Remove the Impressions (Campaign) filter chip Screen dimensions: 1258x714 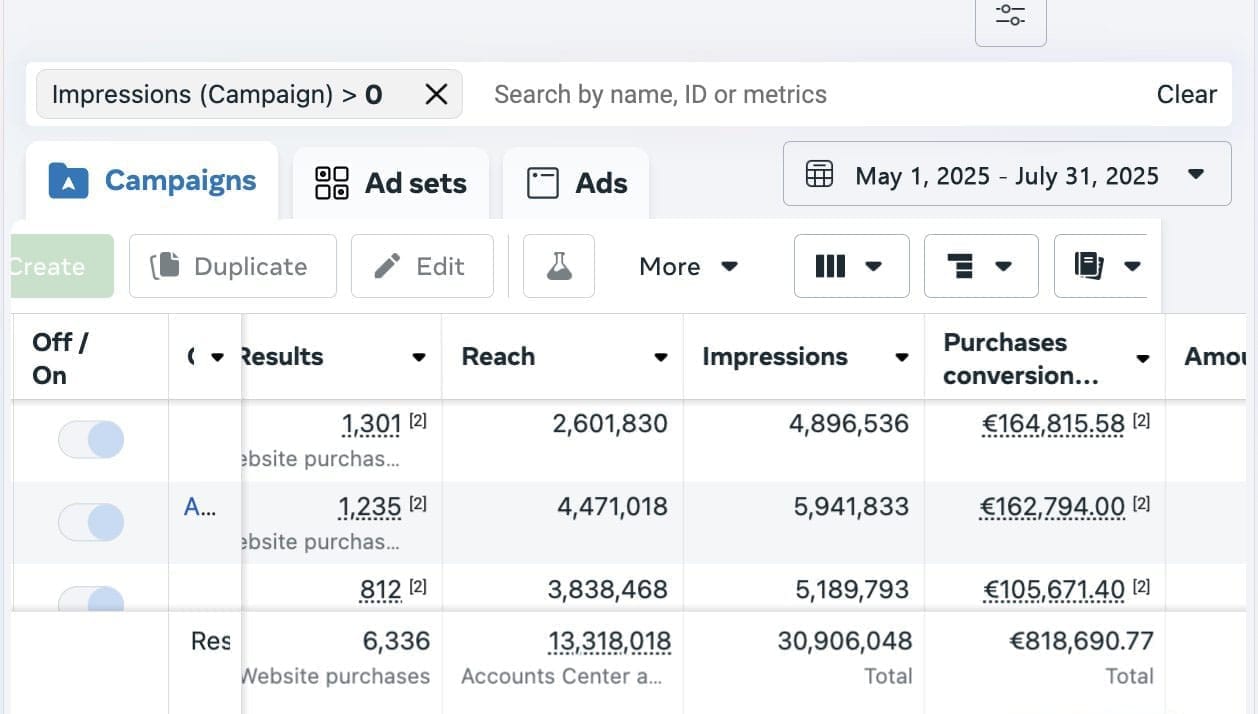[436, 94]
